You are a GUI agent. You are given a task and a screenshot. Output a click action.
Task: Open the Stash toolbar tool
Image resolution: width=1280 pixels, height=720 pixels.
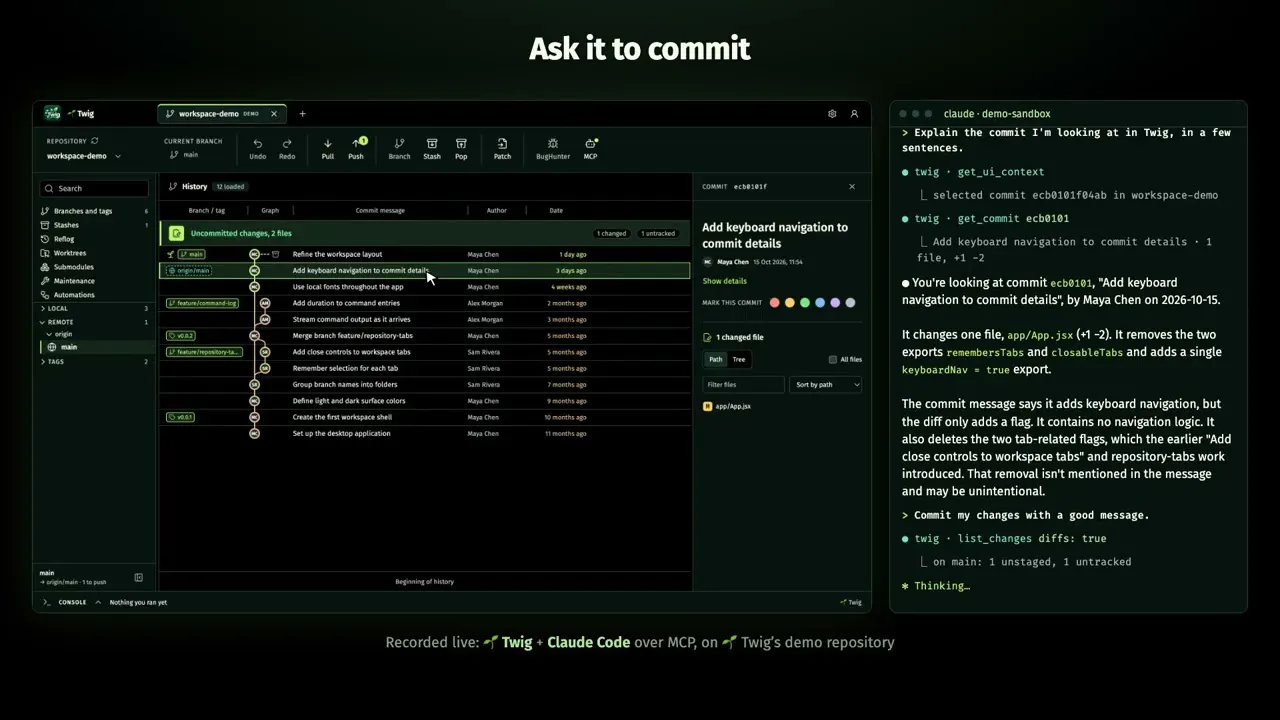[x=431, y=148]
